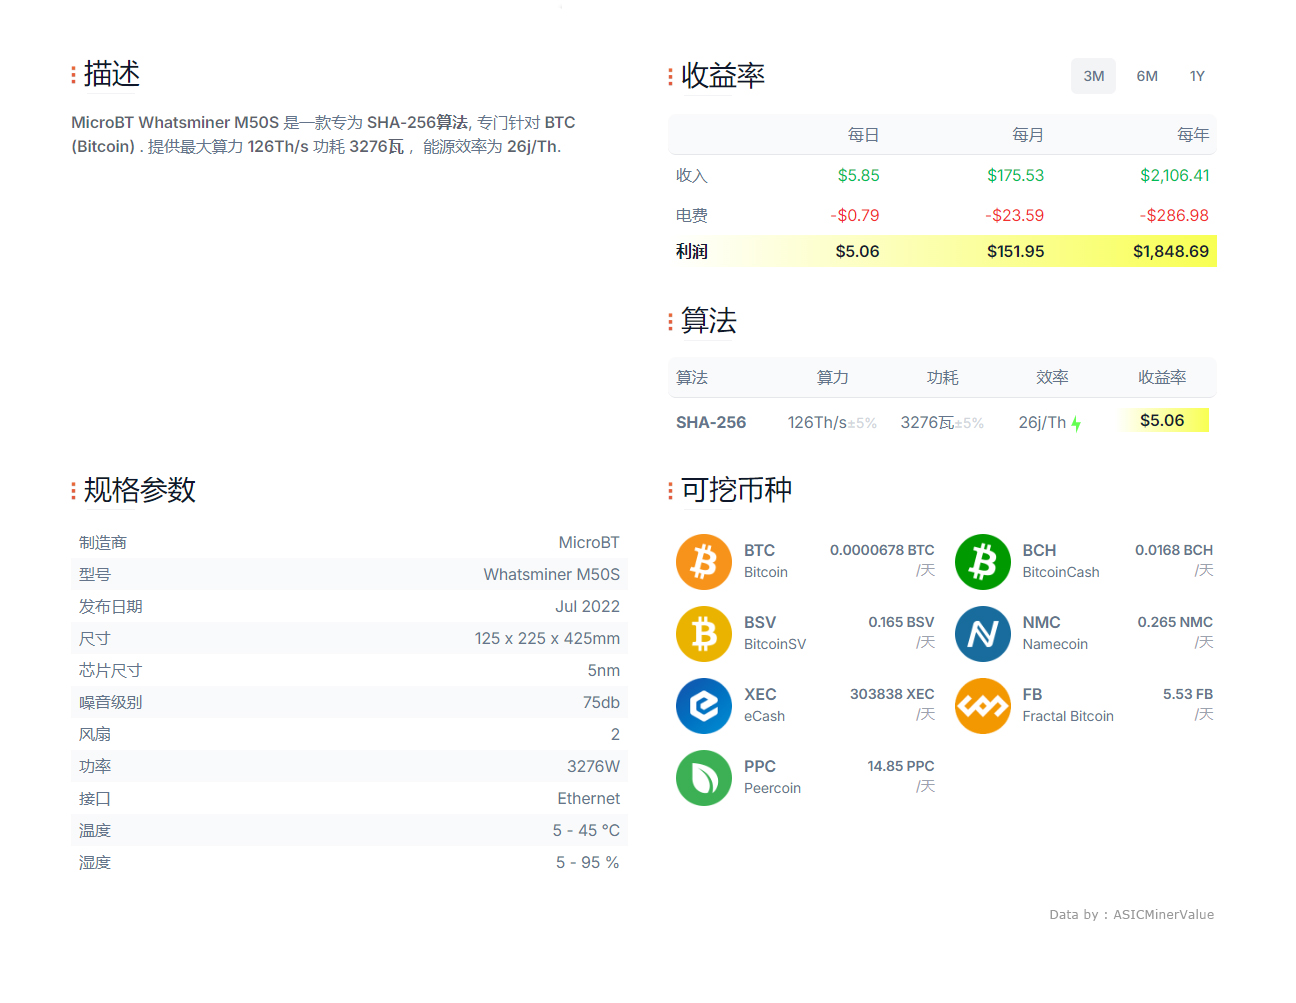Click the orange Bitcoin BTC coin icon
The image size is (1296, 1003).
point(704,562)
